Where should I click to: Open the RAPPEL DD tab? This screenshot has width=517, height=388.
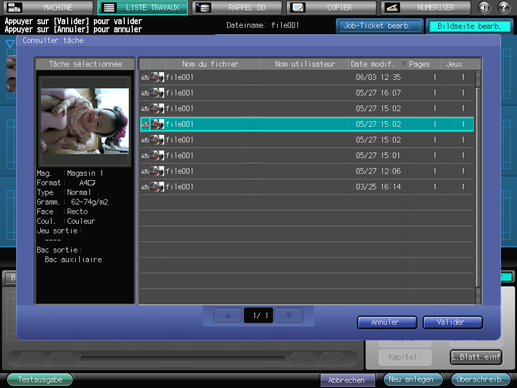click(237, 7)
